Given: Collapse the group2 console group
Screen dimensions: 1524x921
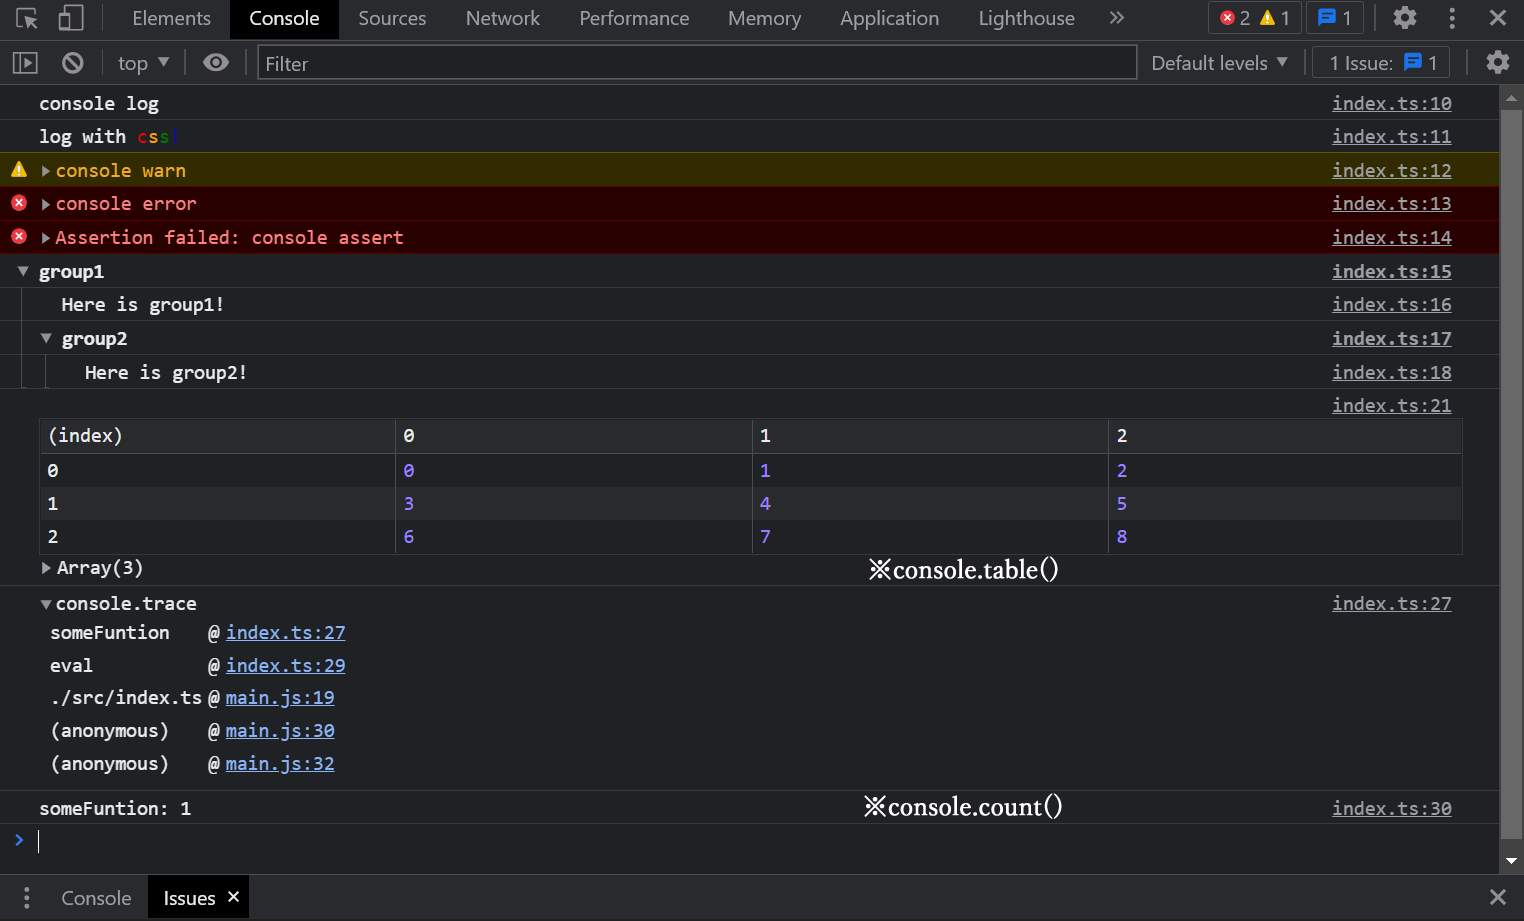Looking at the screenshot, I should [x=46, y=338].
